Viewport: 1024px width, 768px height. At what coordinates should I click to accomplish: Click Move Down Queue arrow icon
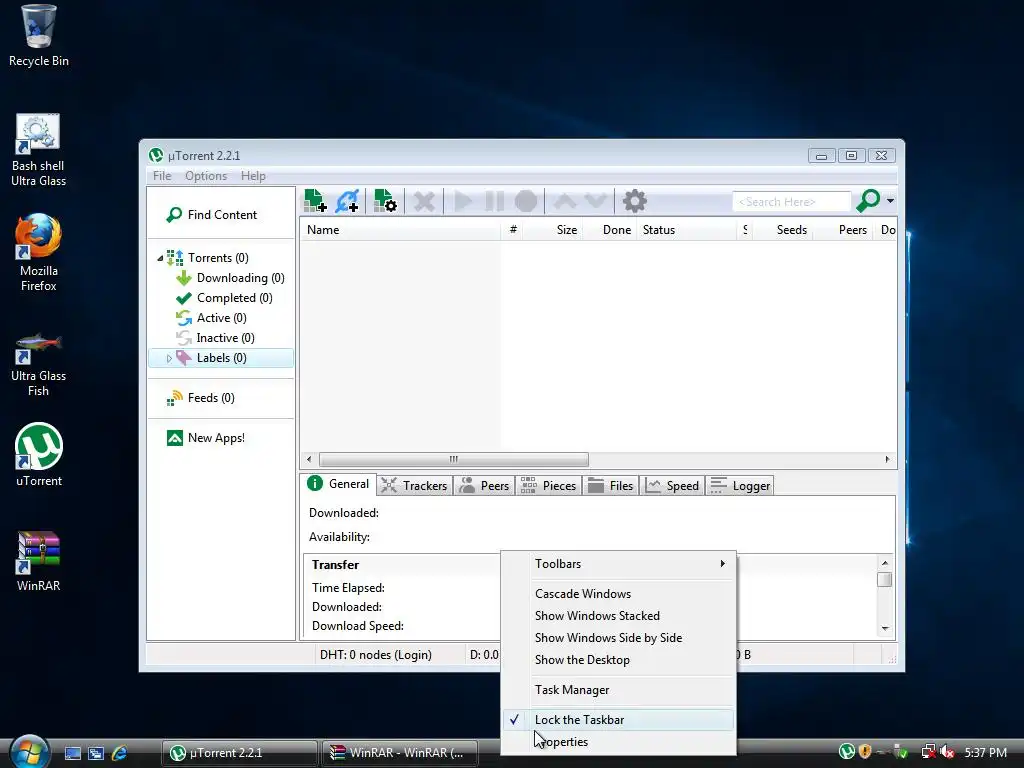click(596, 201)
